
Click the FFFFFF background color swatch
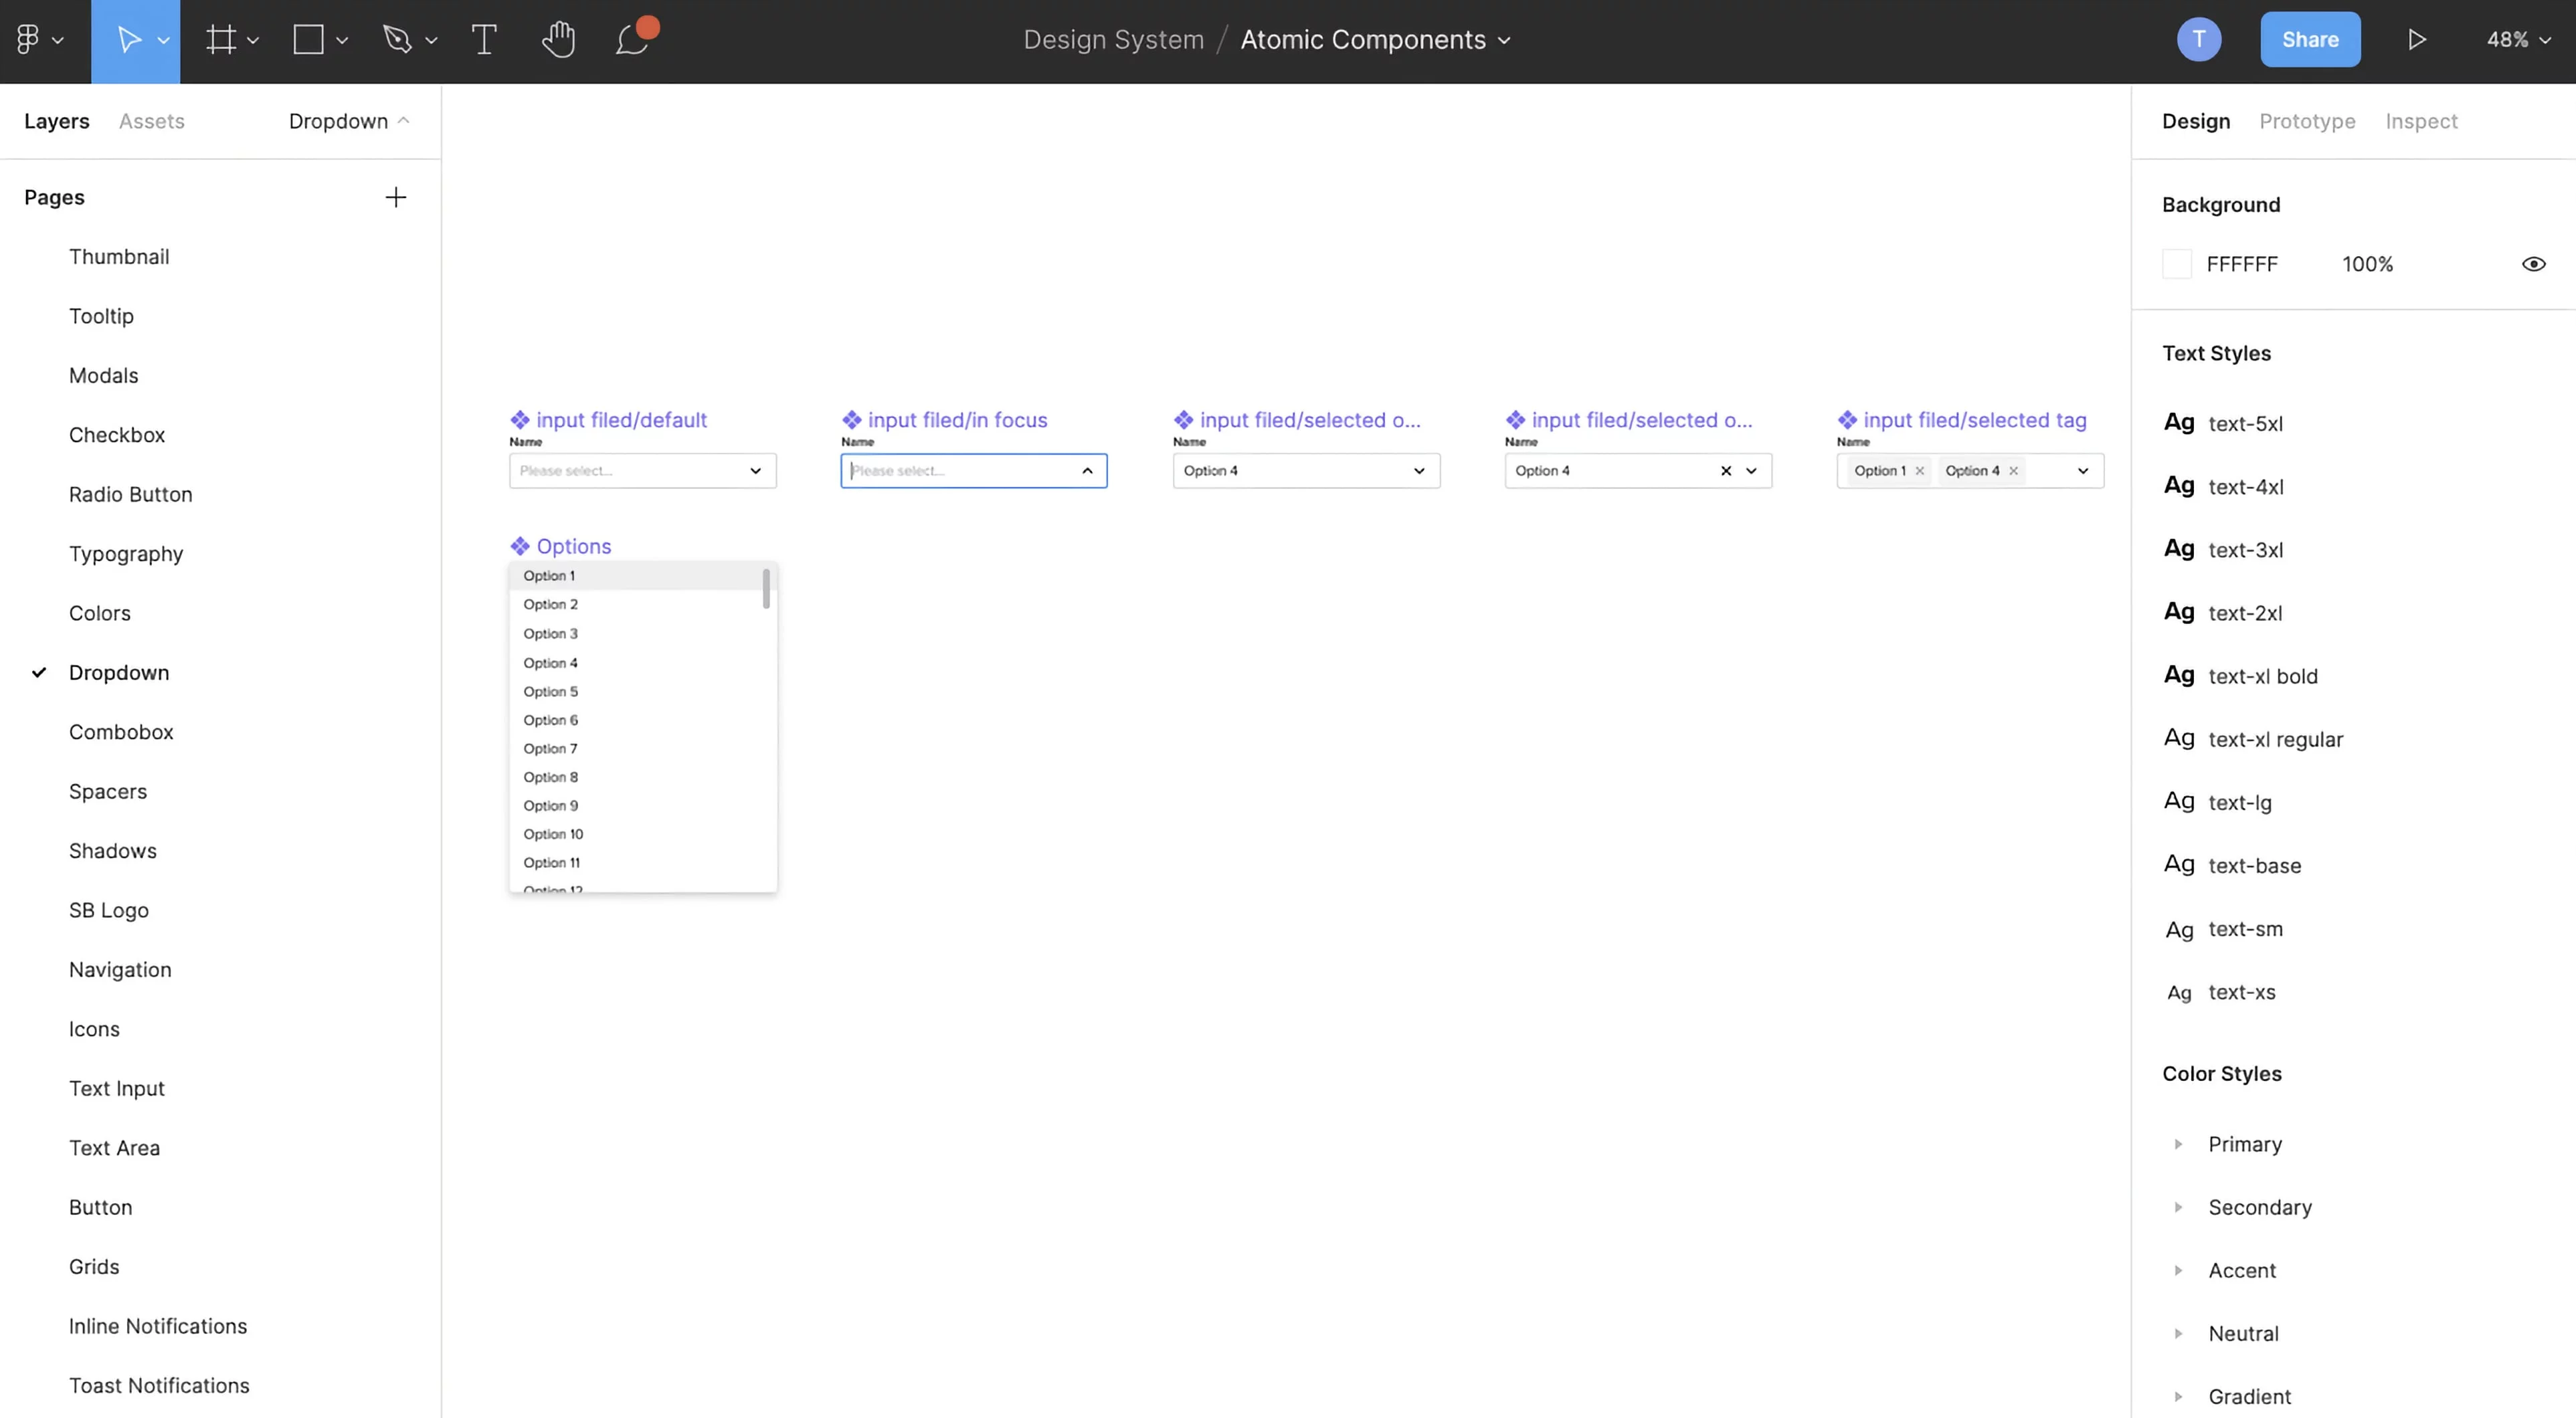tap(2177, 264)
